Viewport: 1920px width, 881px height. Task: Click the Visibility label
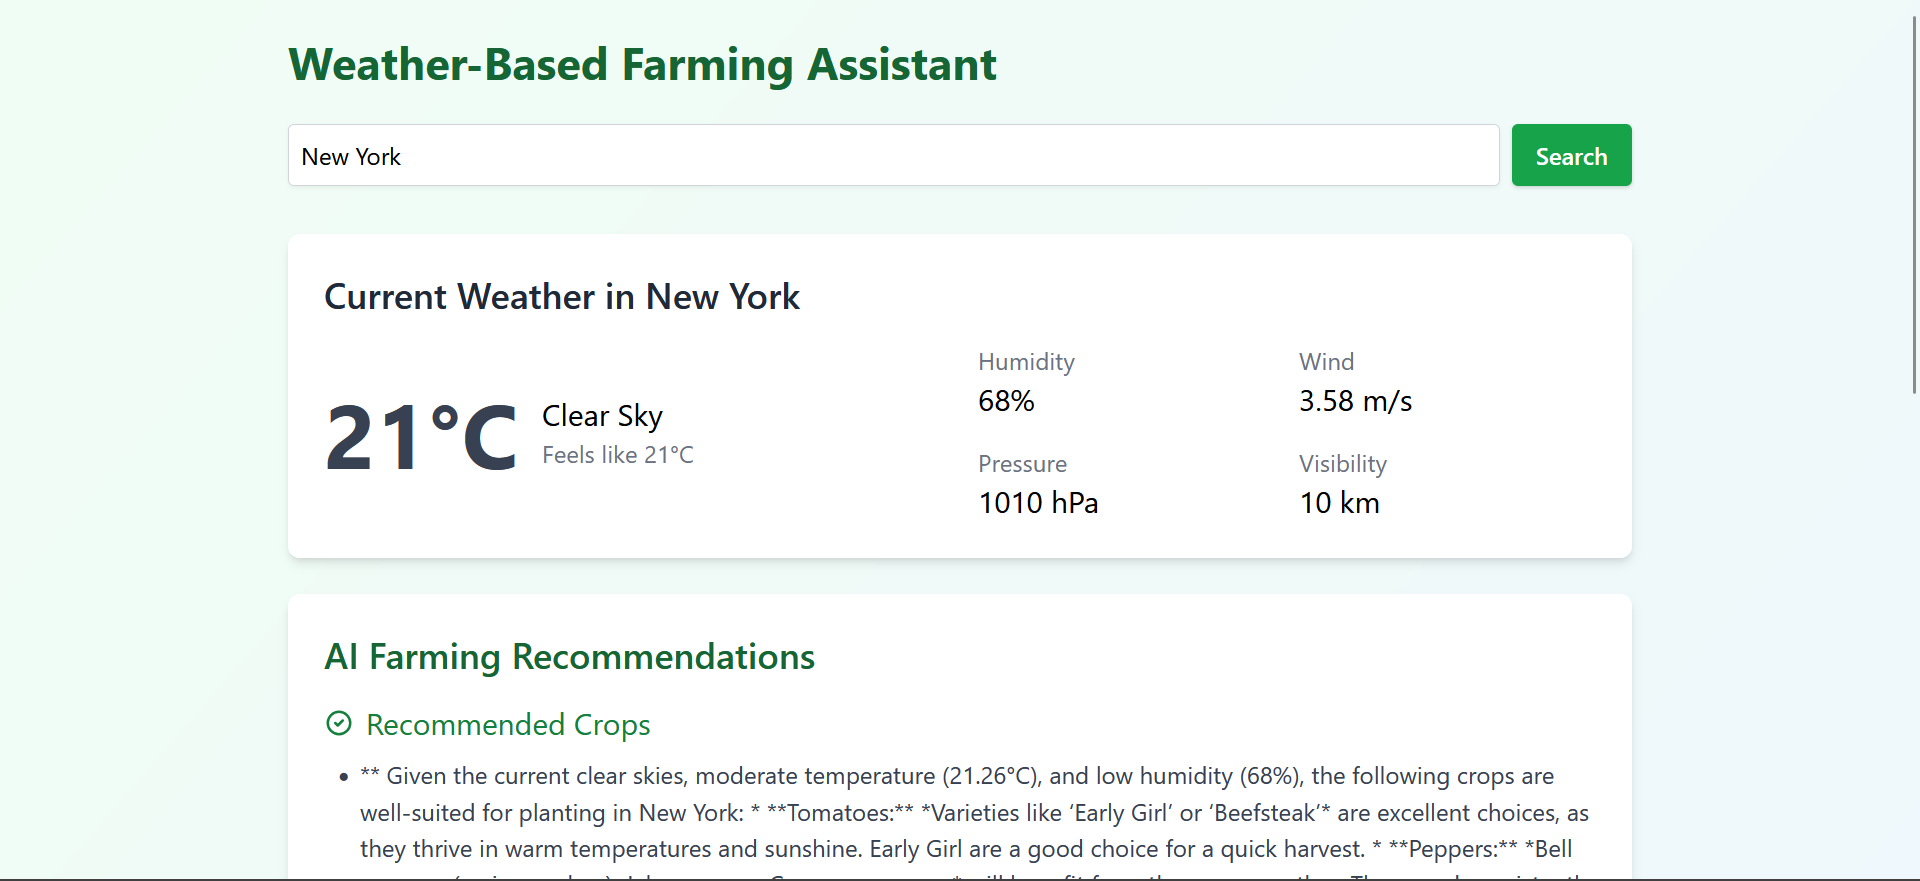click(x=1342, y=464)
